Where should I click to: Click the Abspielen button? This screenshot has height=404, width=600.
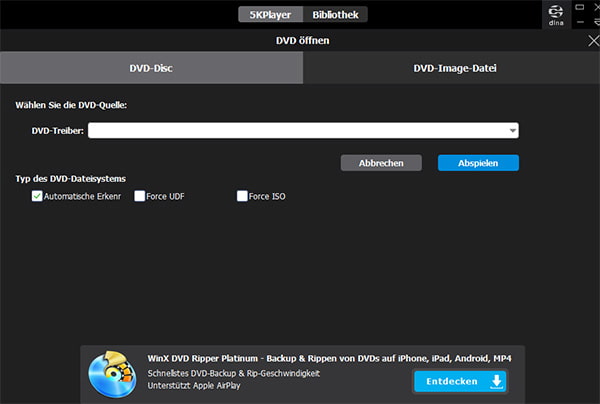pos(478,163)
